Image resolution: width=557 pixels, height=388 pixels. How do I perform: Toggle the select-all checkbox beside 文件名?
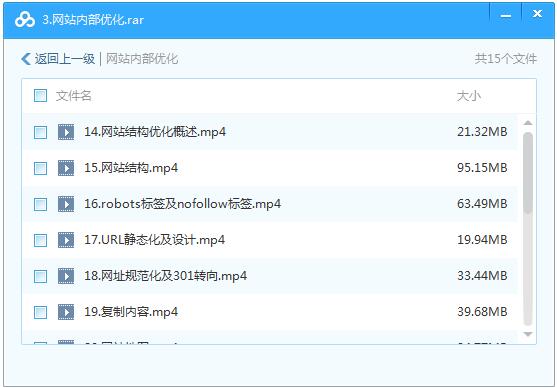point(40,96)
